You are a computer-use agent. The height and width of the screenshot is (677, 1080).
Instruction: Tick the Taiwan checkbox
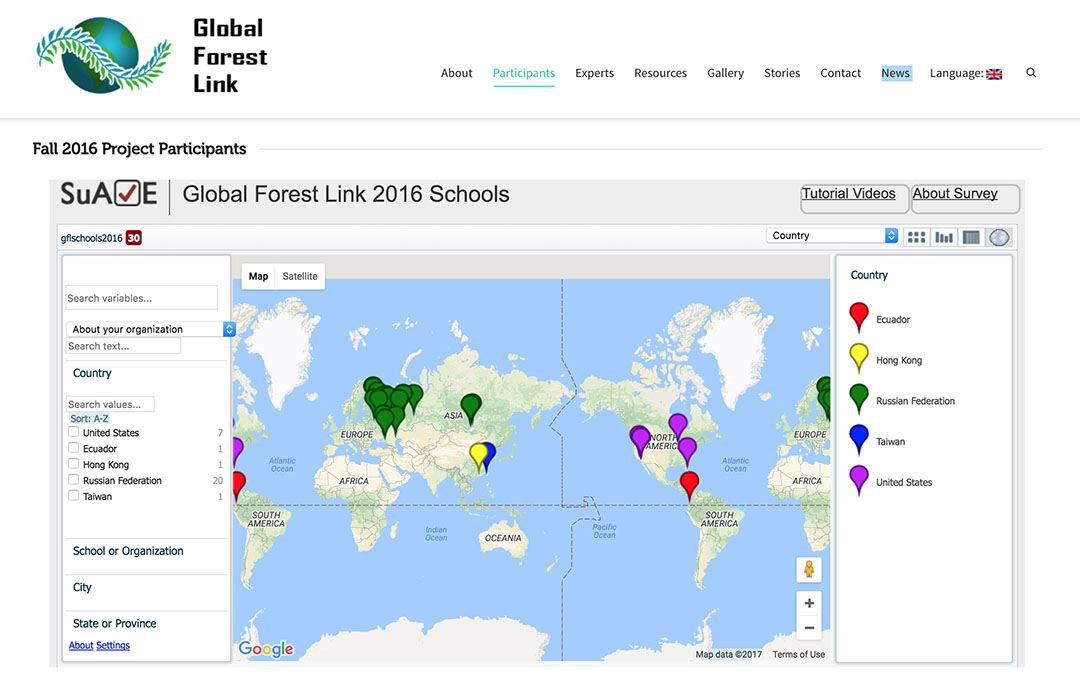(x=74, y=495)
